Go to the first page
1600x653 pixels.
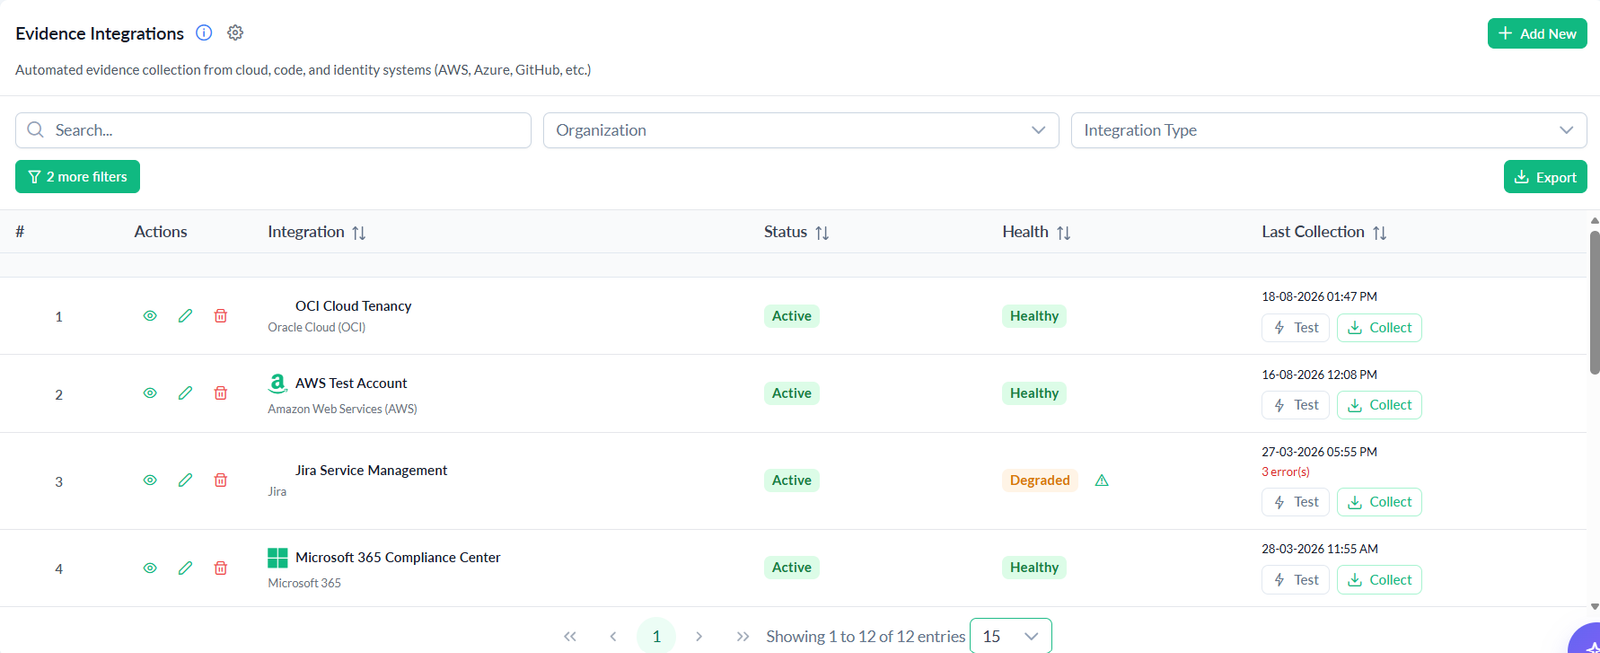[570, 636]
